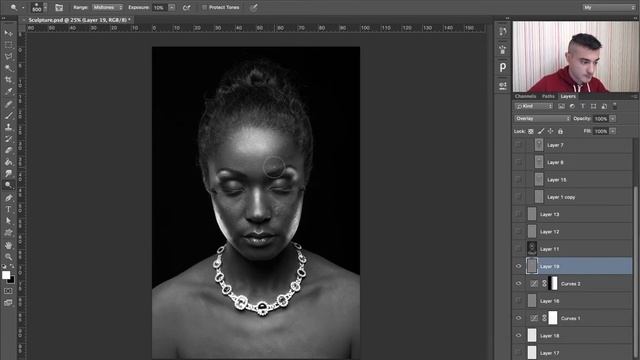Hide Layer 19 visibility eye
The width and height of the screenshot is (640, 360).
point(518,266)
